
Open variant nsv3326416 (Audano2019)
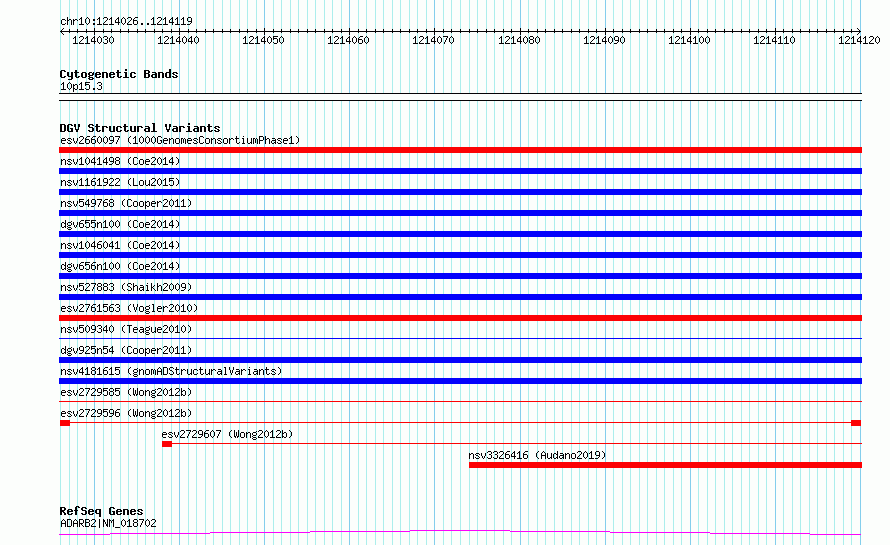537,455
